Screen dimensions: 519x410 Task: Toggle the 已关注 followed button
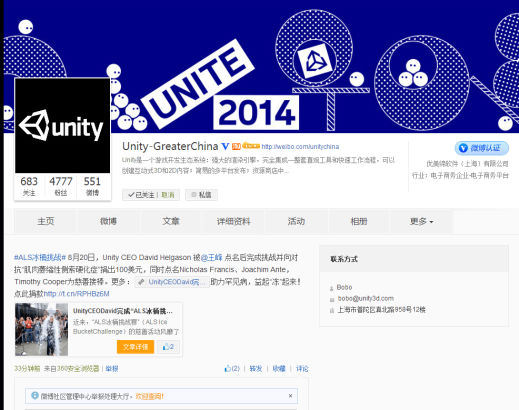pyautogui.click(x=141, y=195)
